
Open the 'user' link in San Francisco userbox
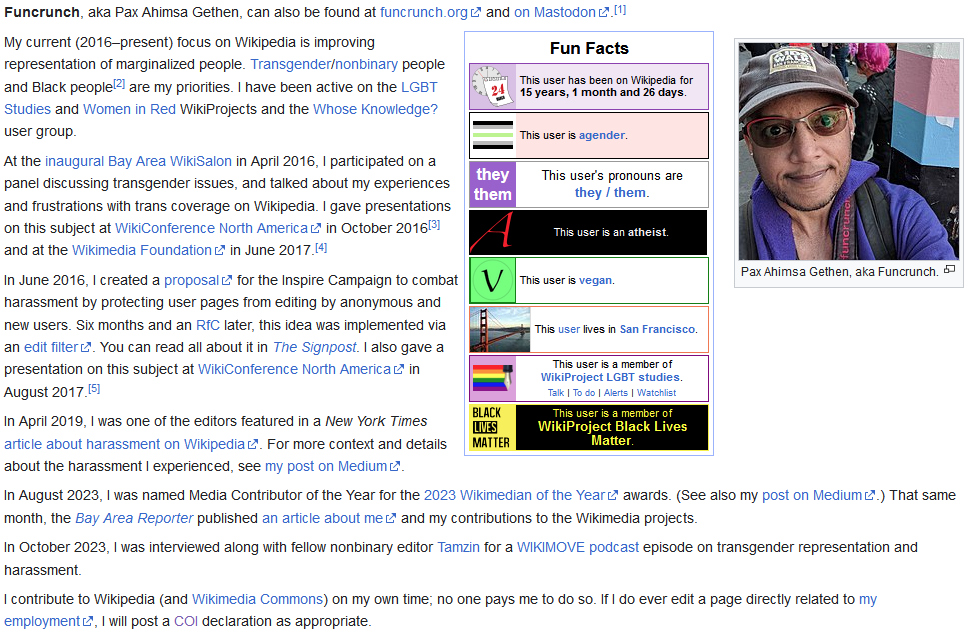click(x=569, y=329)
